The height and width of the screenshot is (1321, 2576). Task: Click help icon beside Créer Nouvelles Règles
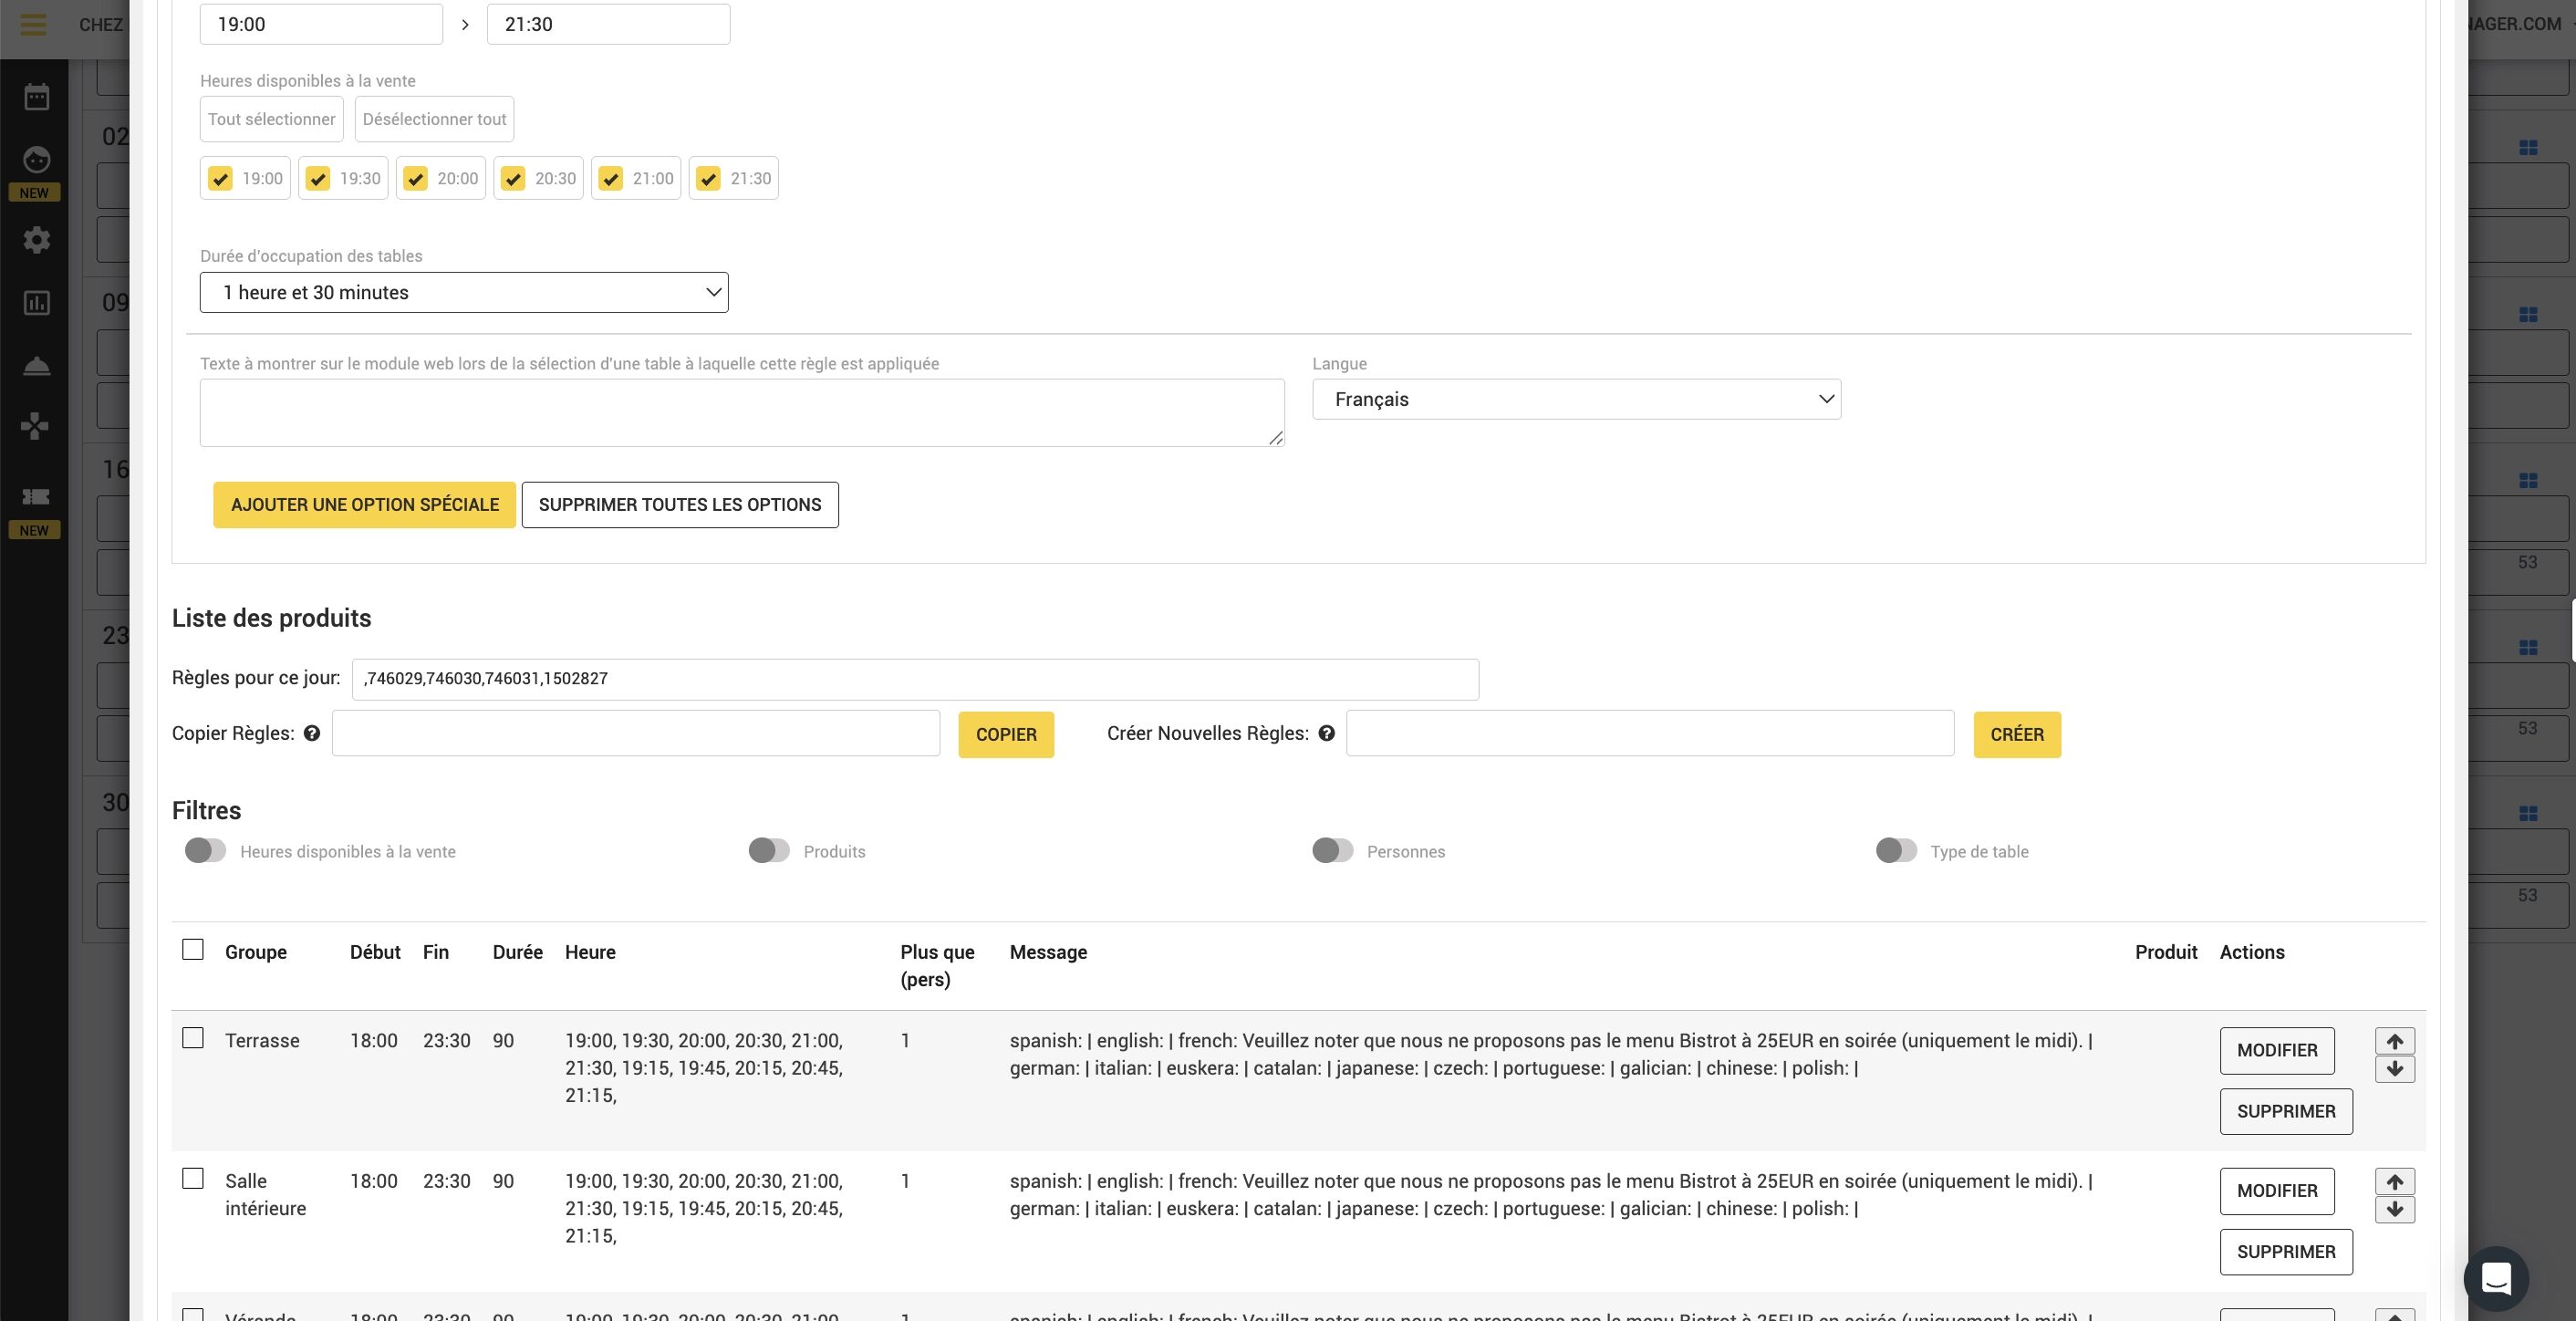[x=1326, y=734]
